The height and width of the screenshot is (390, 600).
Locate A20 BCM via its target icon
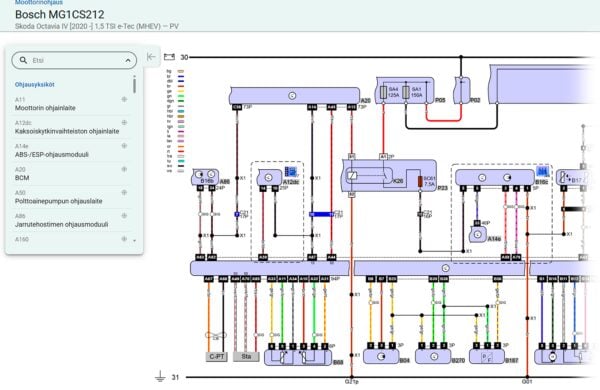[124, 169]
